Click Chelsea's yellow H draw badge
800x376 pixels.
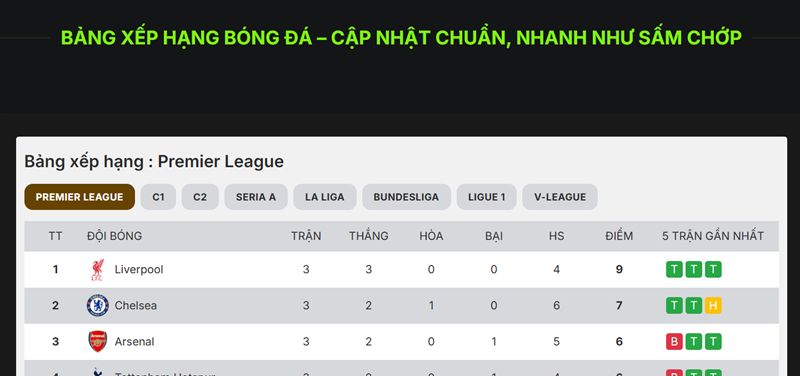pos(713,306)
